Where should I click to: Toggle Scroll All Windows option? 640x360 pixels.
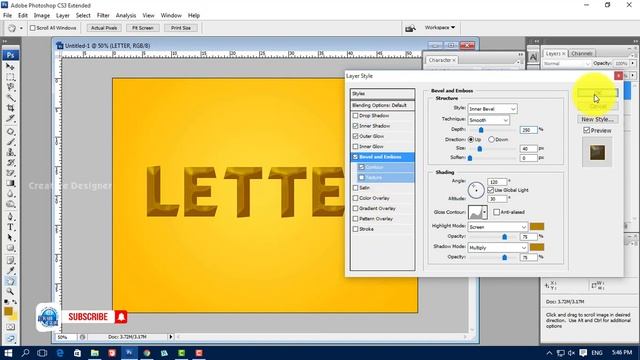33,28
